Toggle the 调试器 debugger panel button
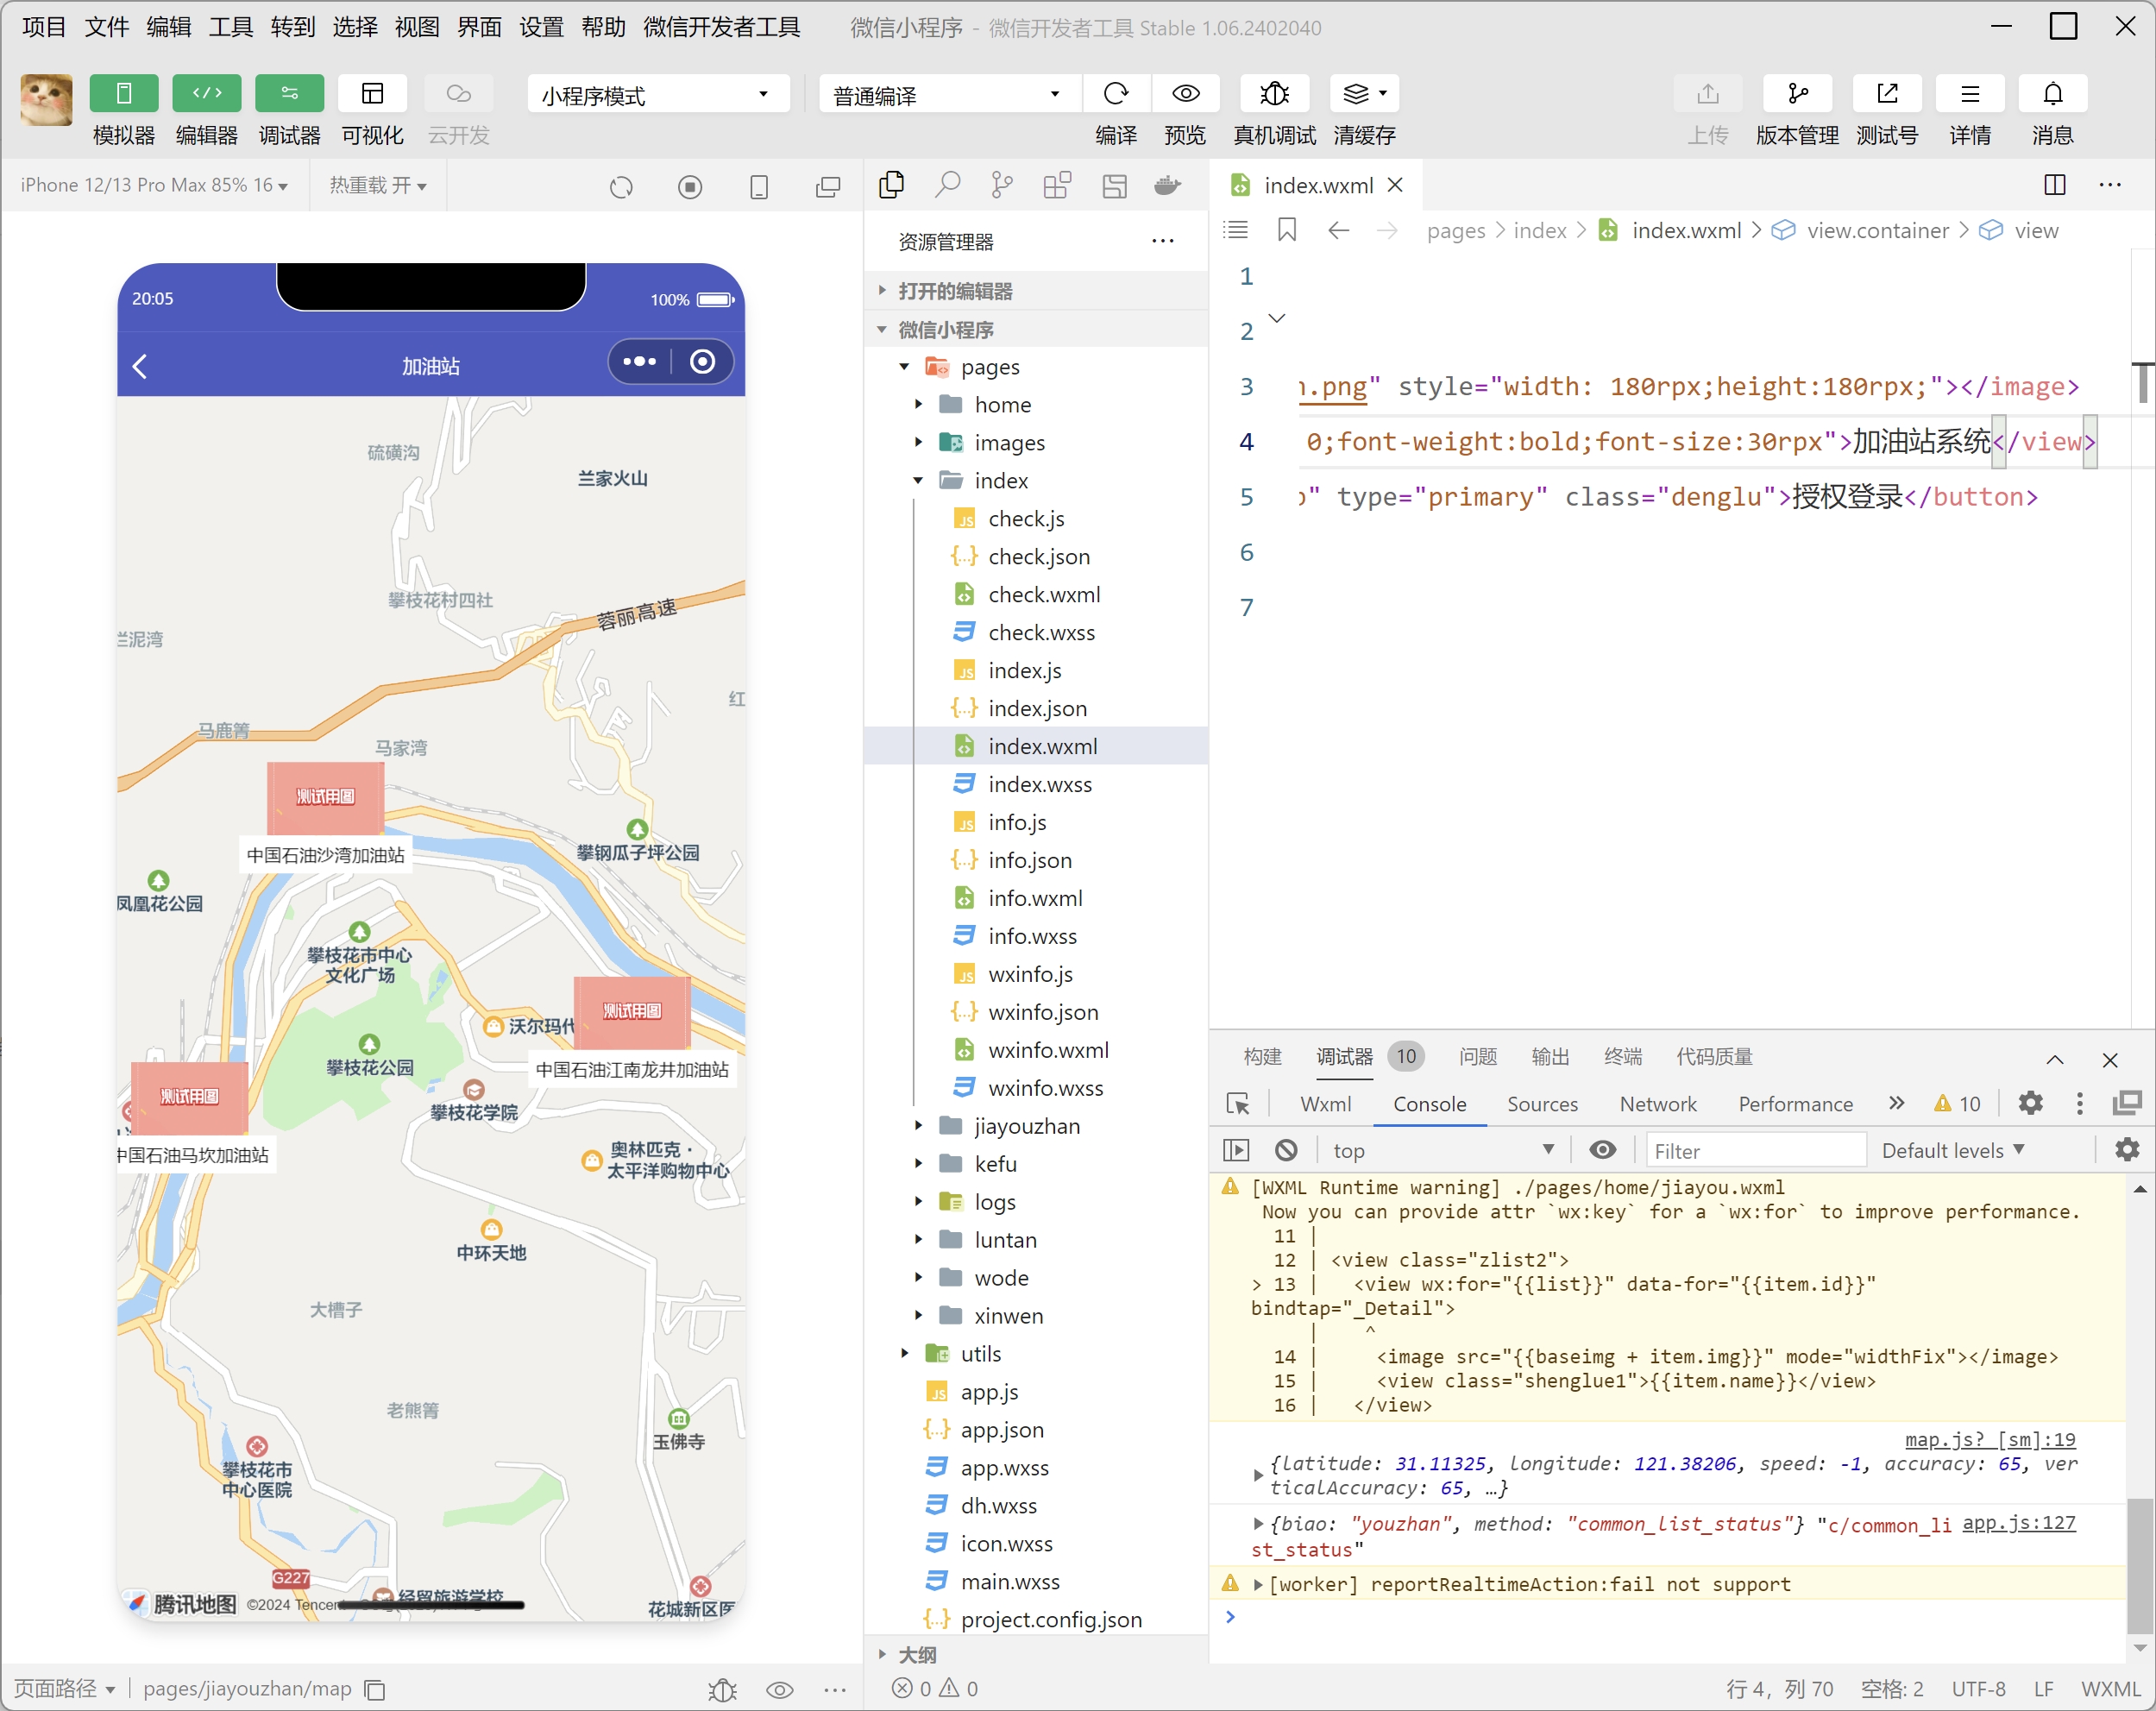Image resolution: width=2156 pixels, height=1711 pixels. click(x=290, y=94)
